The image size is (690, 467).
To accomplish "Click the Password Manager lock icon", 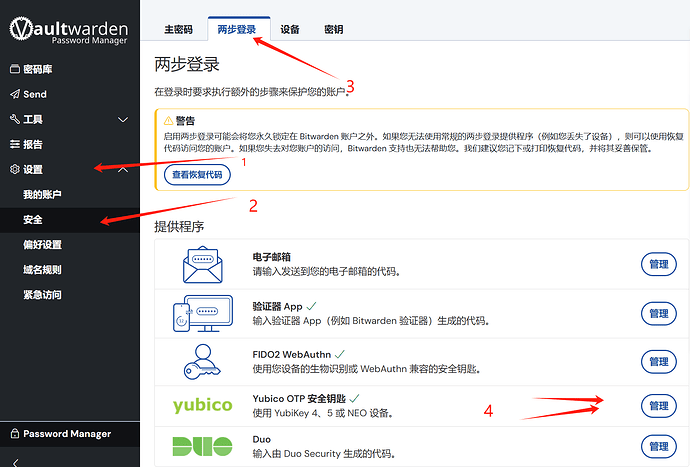I will [x=15, y=434].
